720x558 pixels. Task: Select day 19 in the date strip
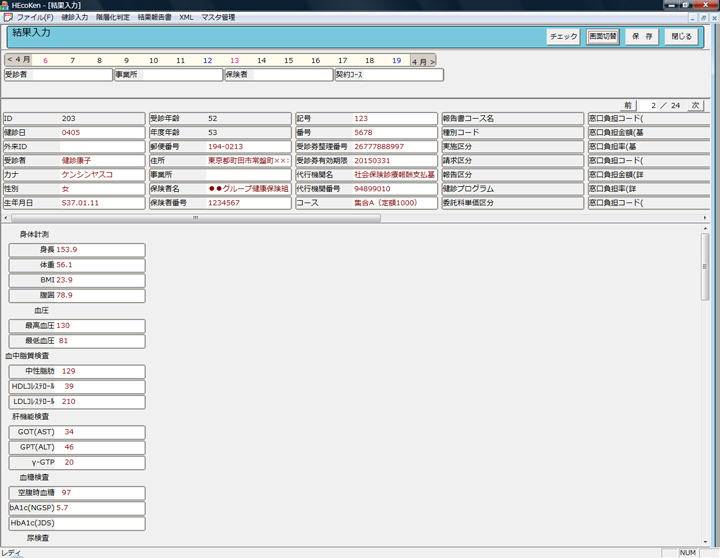coord(396,61)
